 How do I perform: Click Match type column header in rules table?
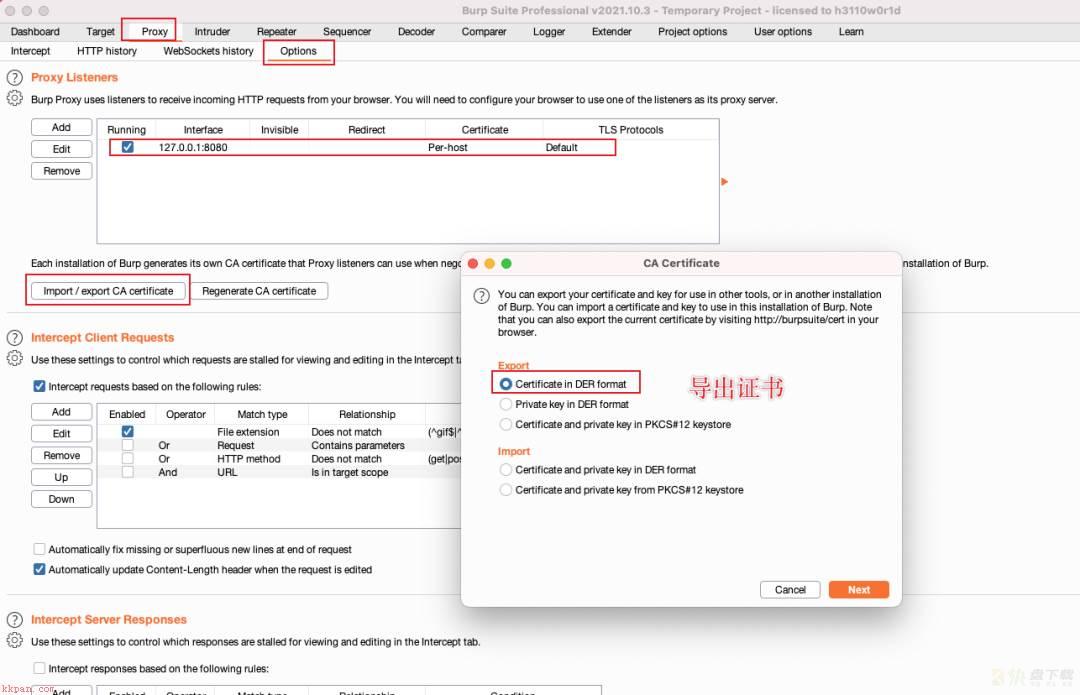262,414
